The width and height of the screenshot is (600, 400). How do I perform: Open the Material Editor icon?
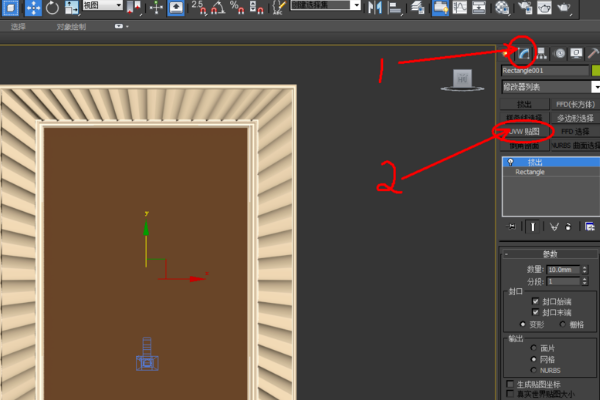click(502, 7)
